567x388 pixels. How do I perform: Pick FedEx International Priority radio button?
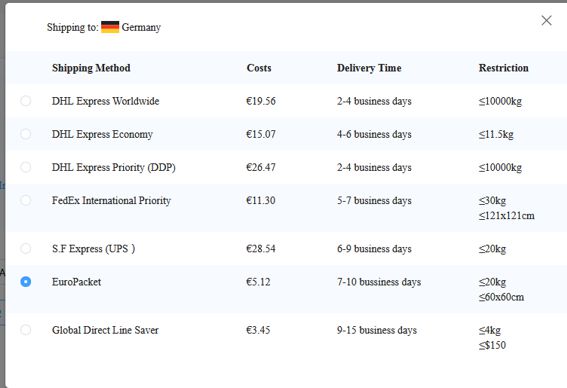[25, 200]
